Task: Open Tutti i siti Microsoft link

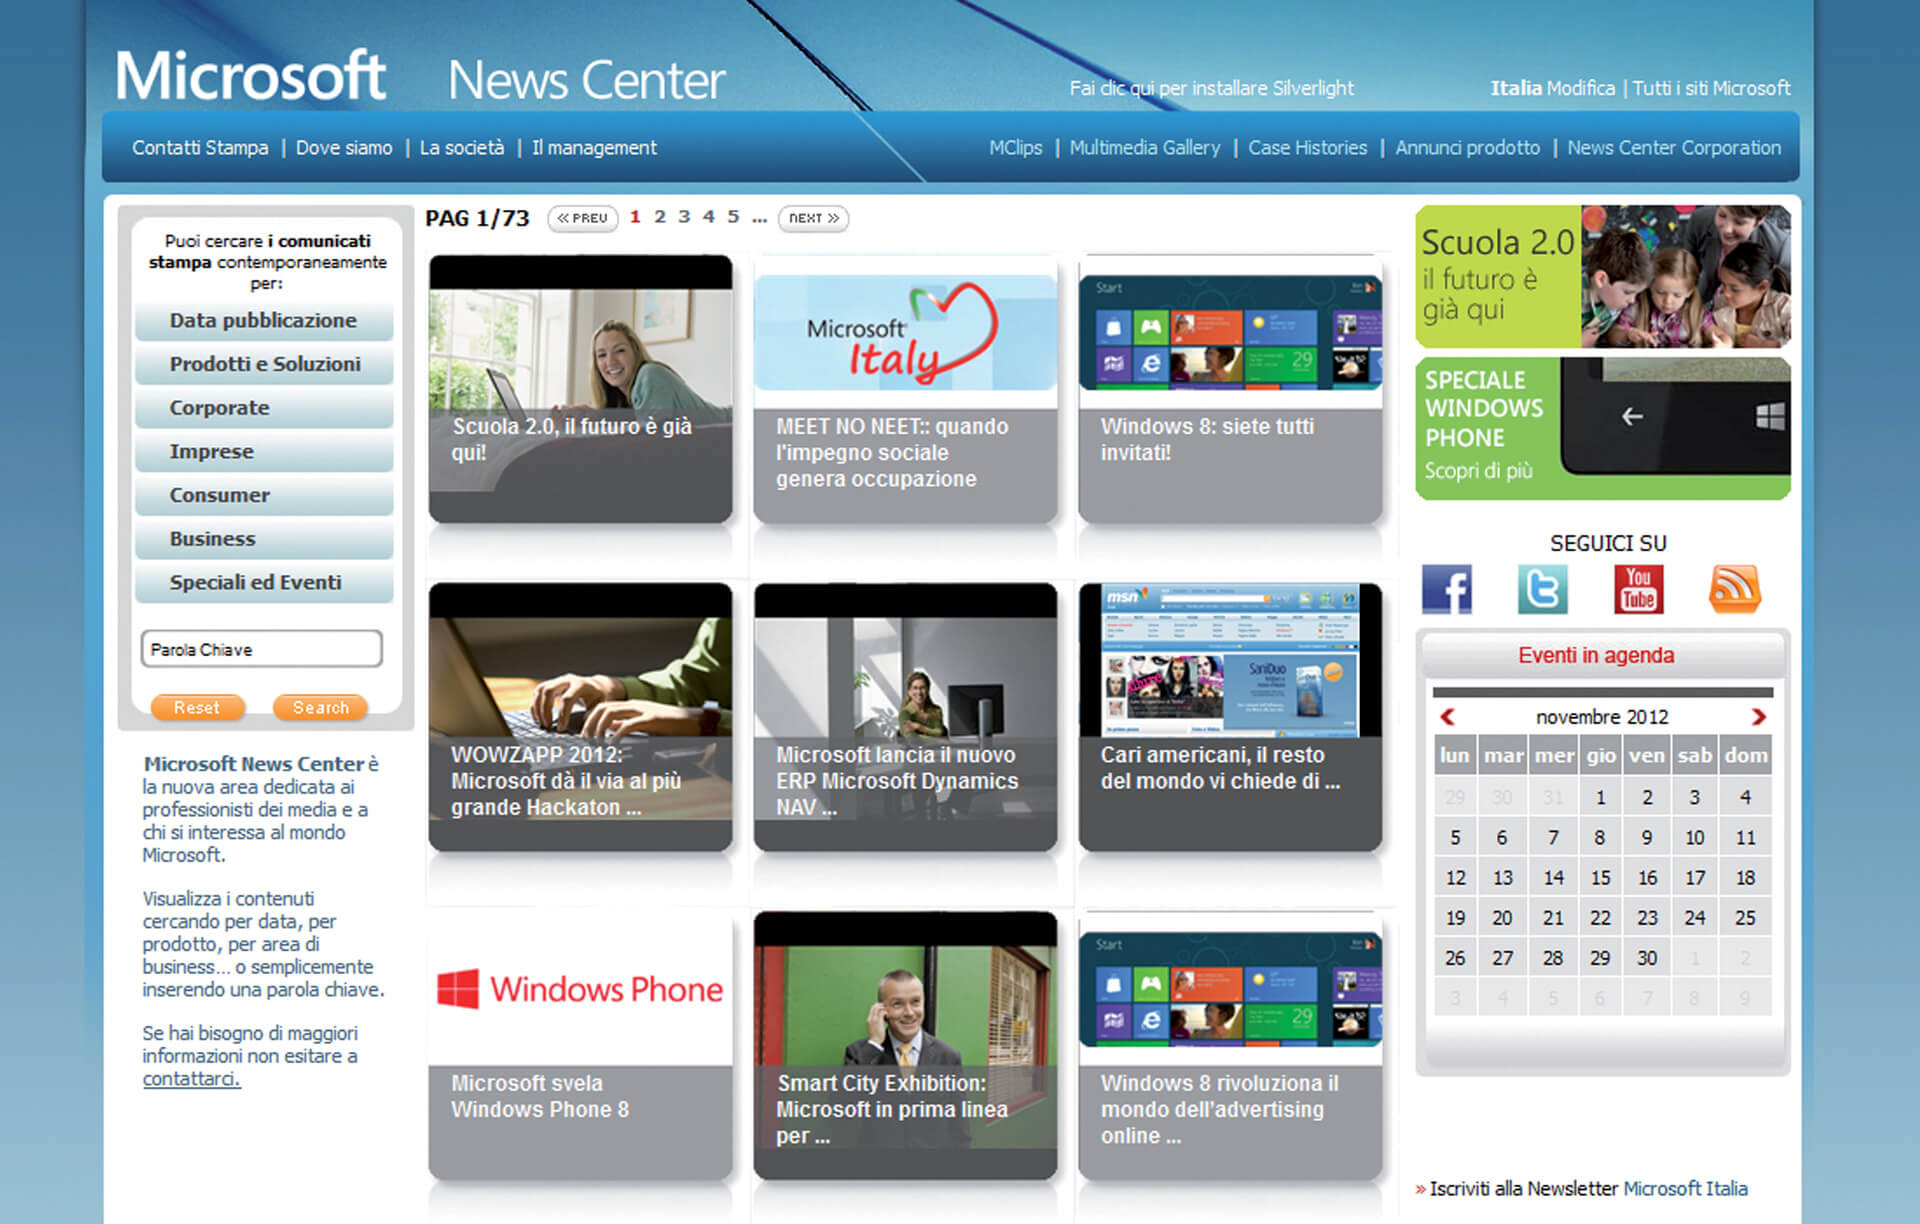Action: click(1711, 88)
